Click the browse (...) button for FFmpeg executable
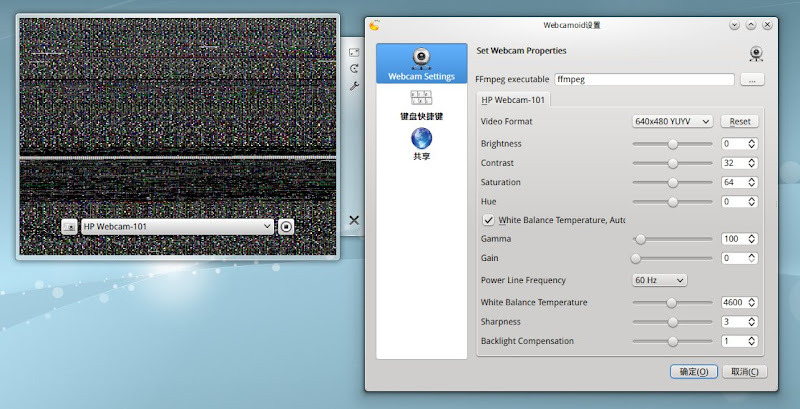 click(752, 80)
